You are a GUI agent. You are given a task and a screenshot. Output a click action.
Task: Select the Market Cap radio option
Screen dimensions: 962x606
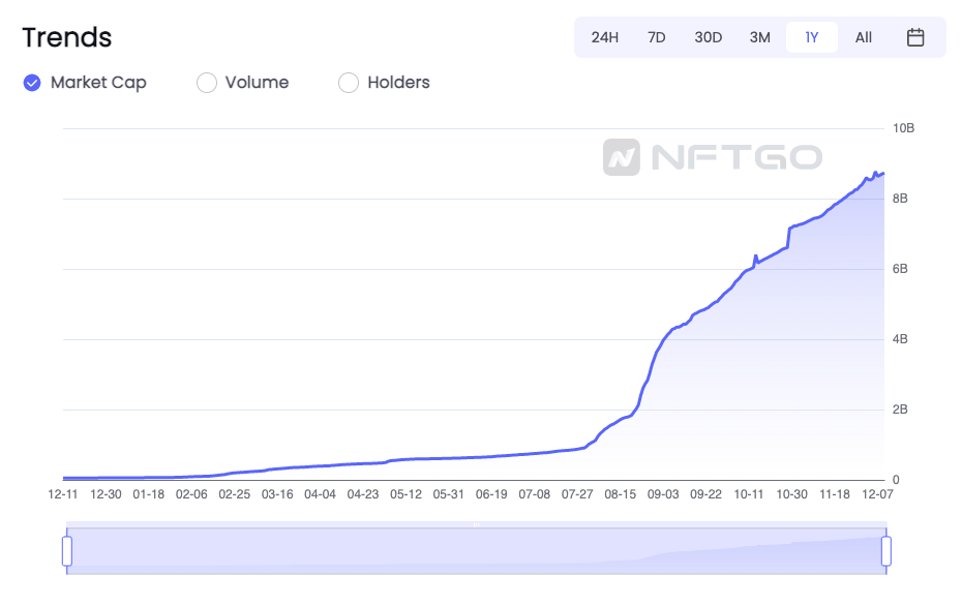pyautogui.click(x=33, y=83)
